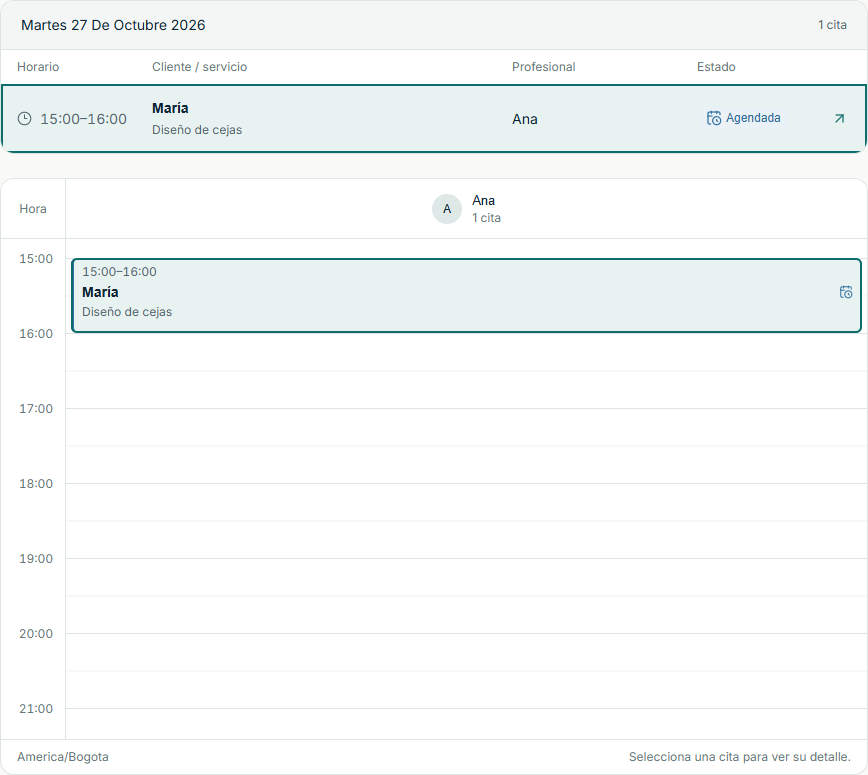Screen dimensions: 868x775
Task: Click the 1 cita counter in header
Action: point(832,25)
